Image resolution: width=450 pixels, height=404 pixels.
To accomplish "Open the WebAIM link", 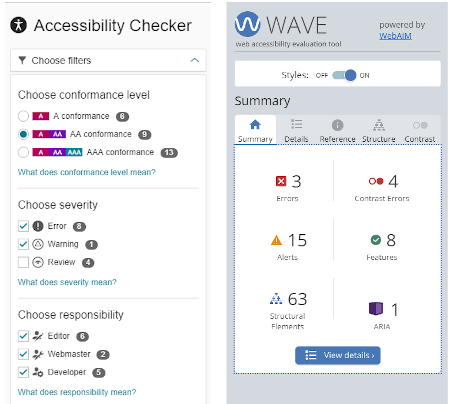I will tap(395, 36).
